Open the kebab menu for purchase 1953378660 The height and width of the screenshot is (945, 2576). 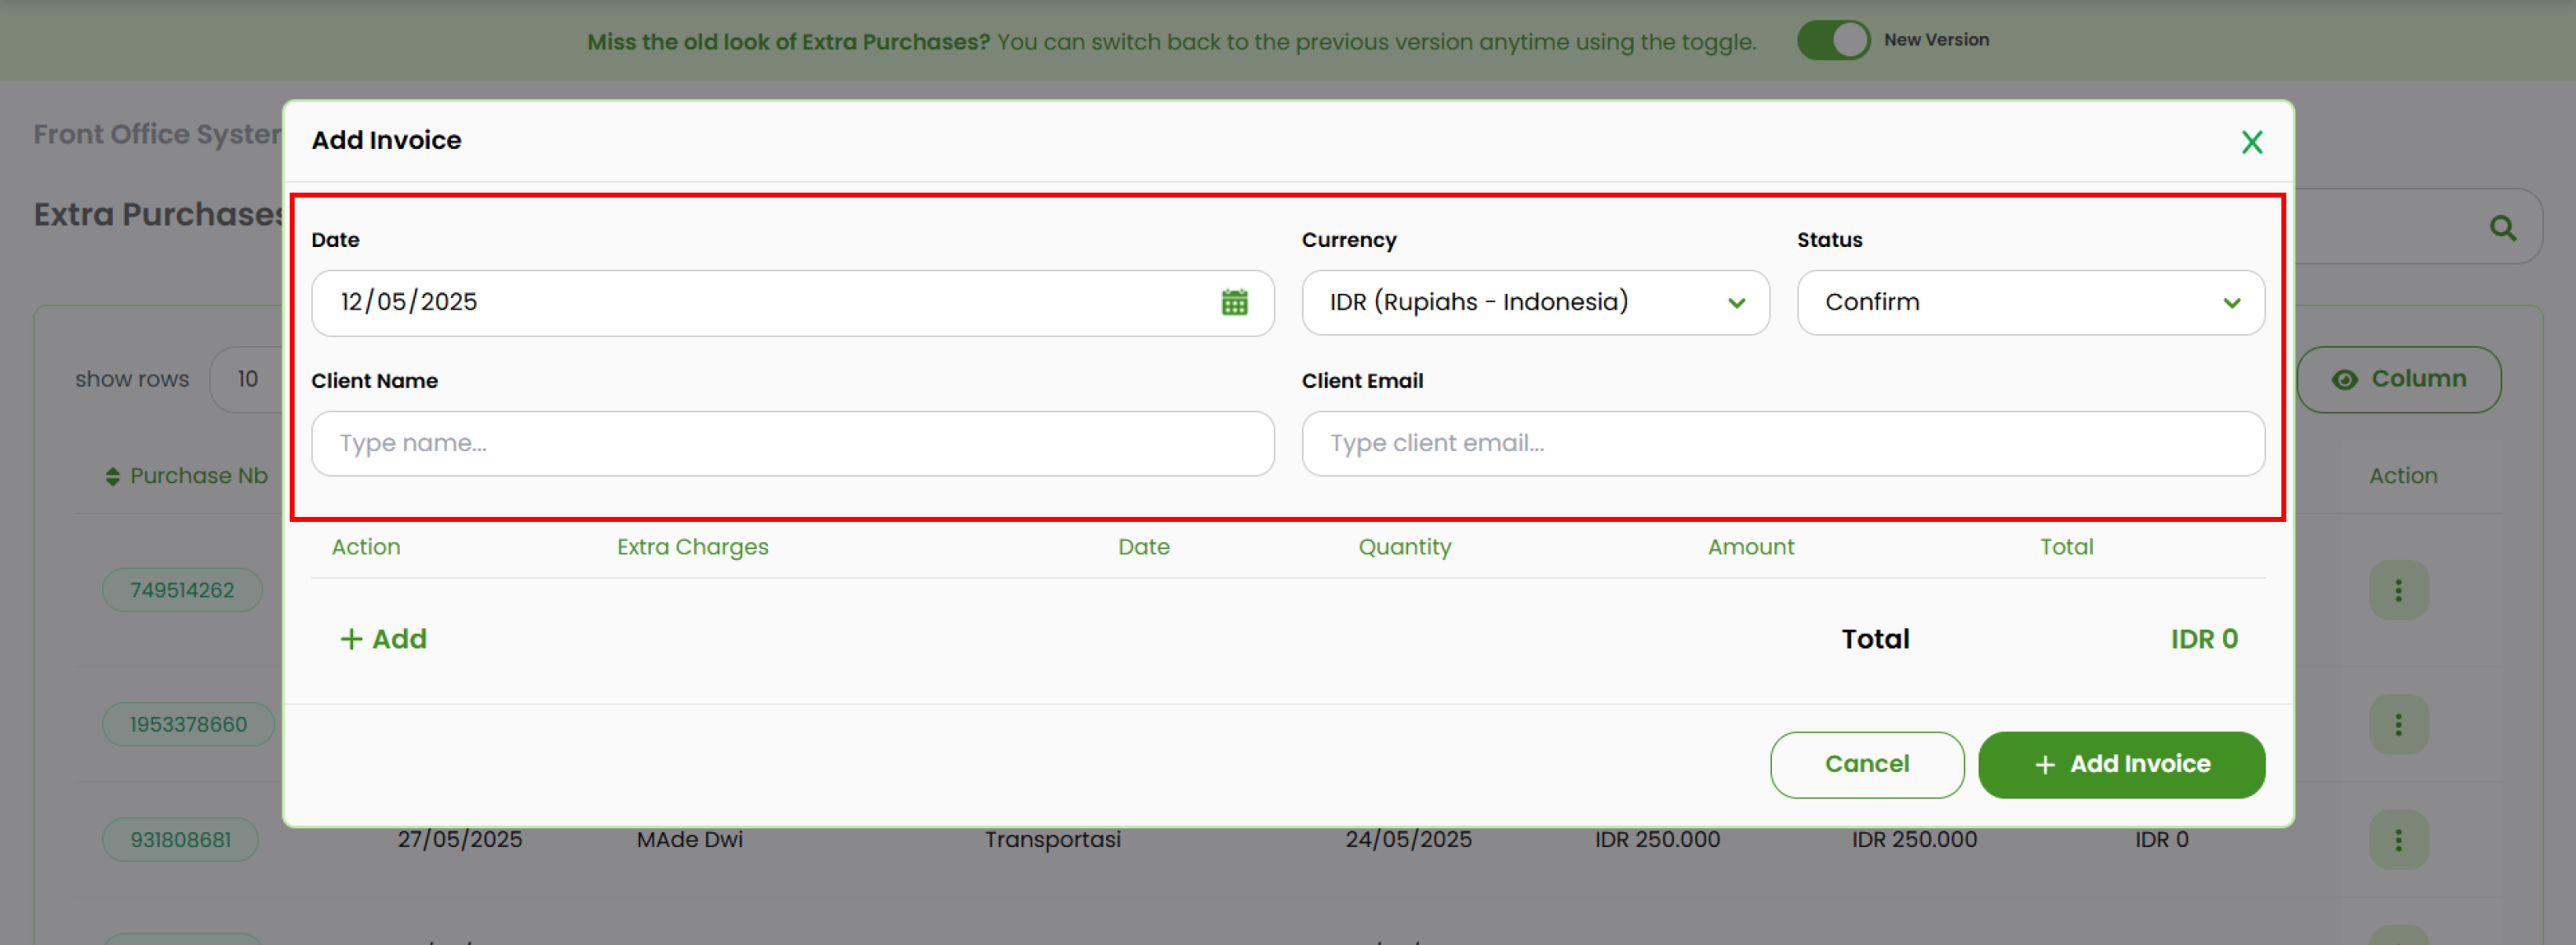[x=2399, y=723]
